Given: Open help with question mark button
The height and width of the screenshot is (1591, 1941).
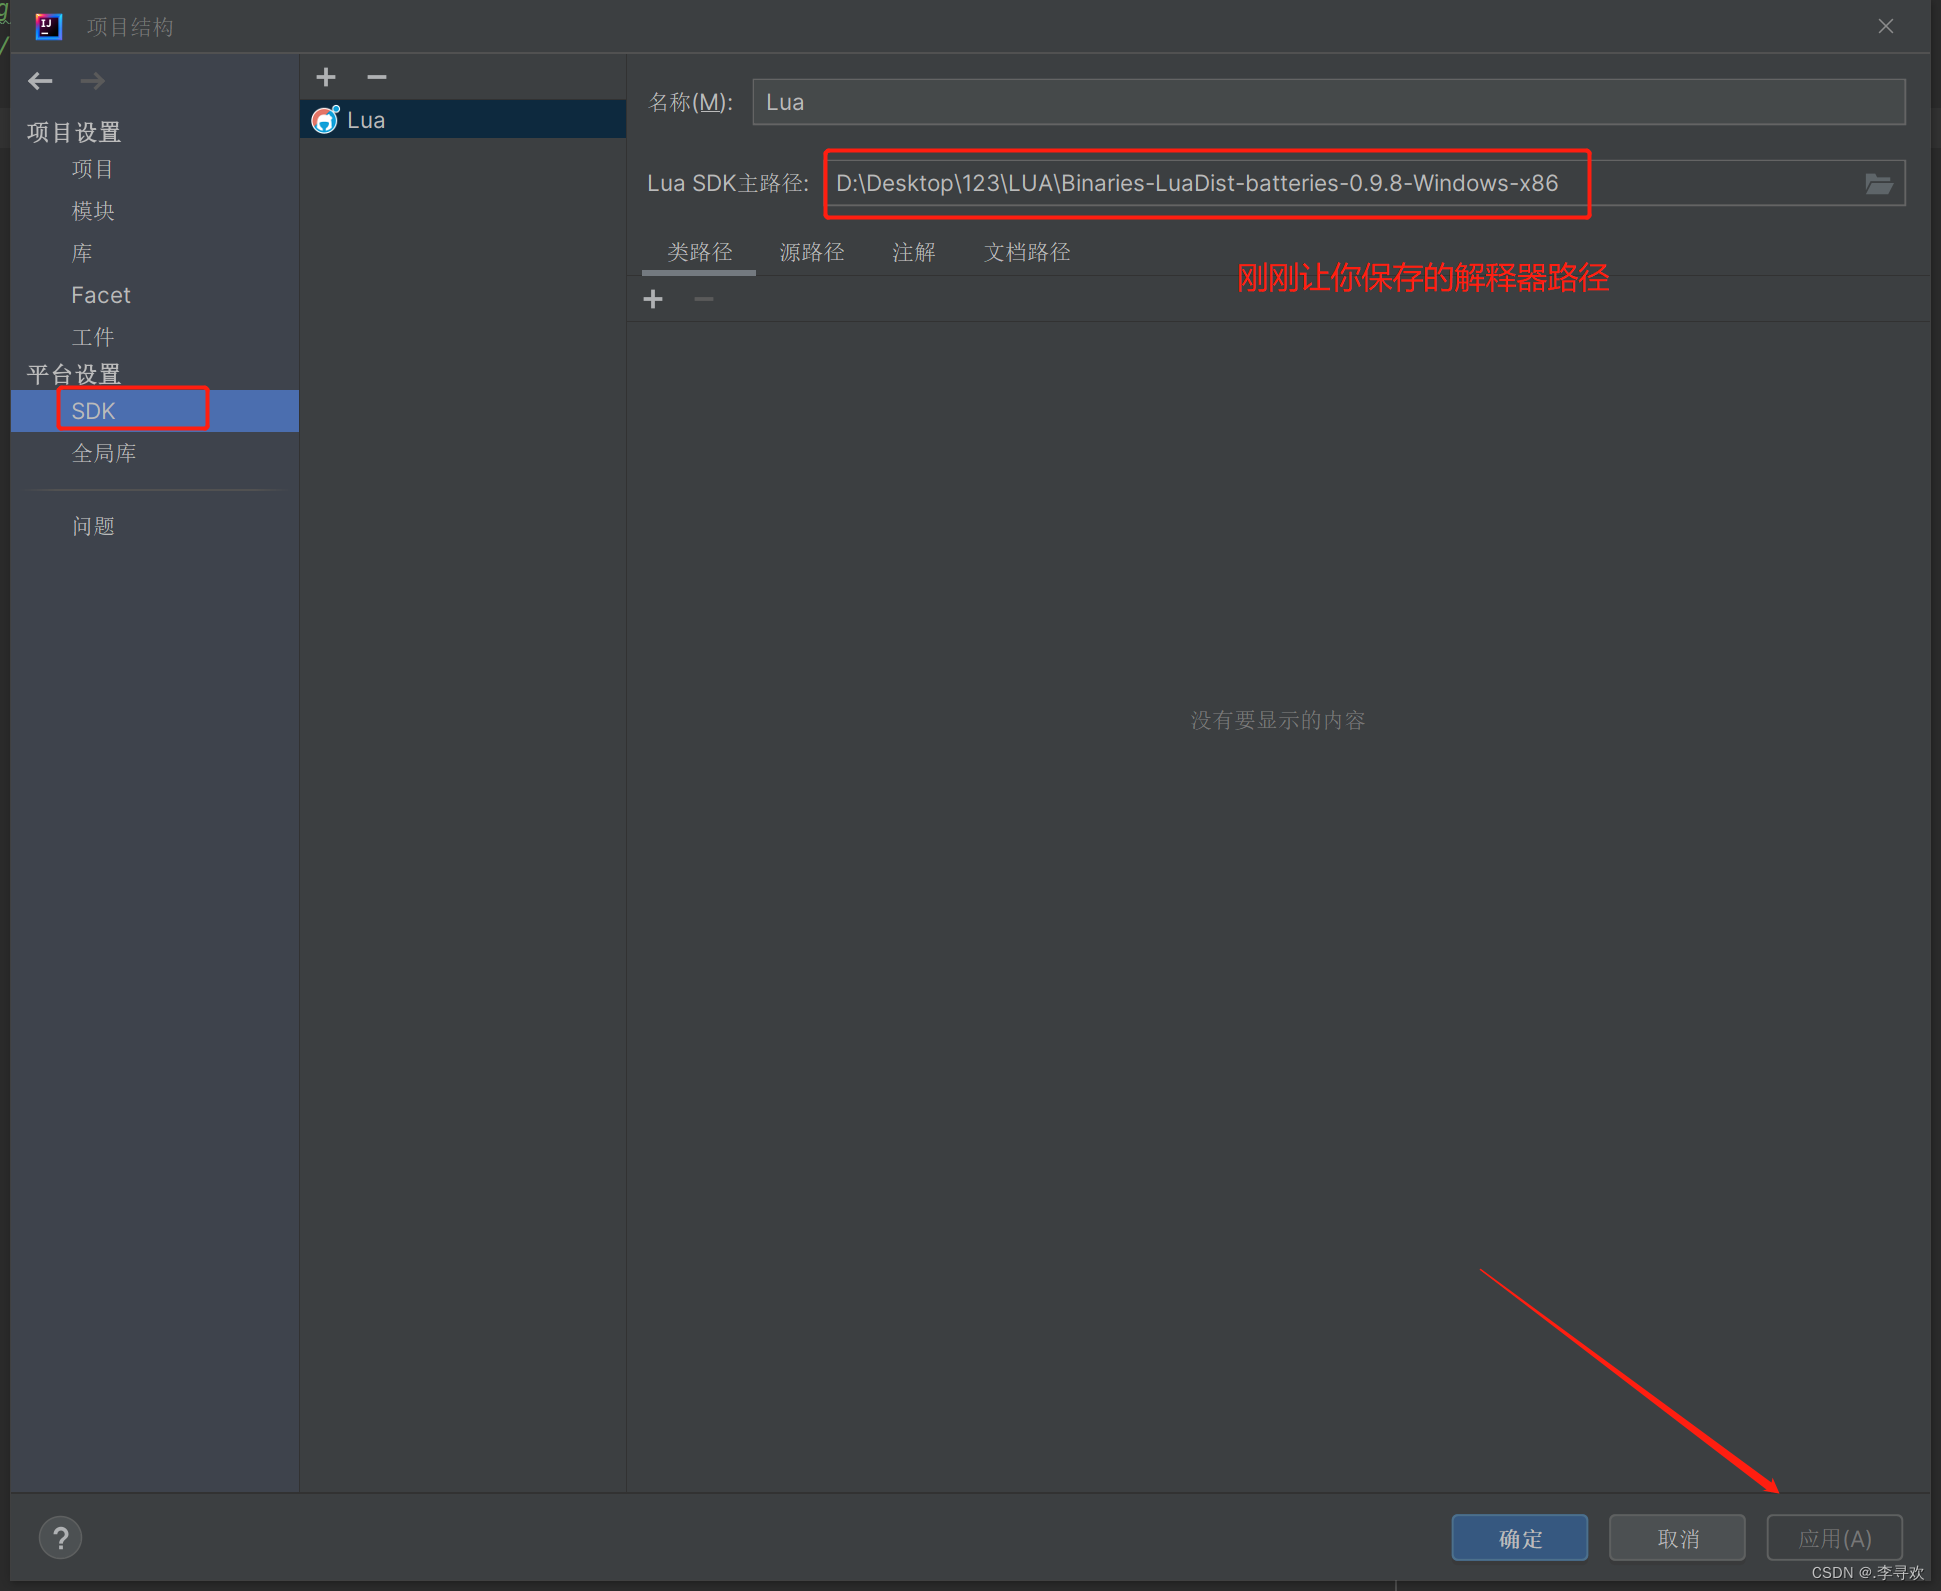Looking at the screenshot, I should tap(60, 1537).
